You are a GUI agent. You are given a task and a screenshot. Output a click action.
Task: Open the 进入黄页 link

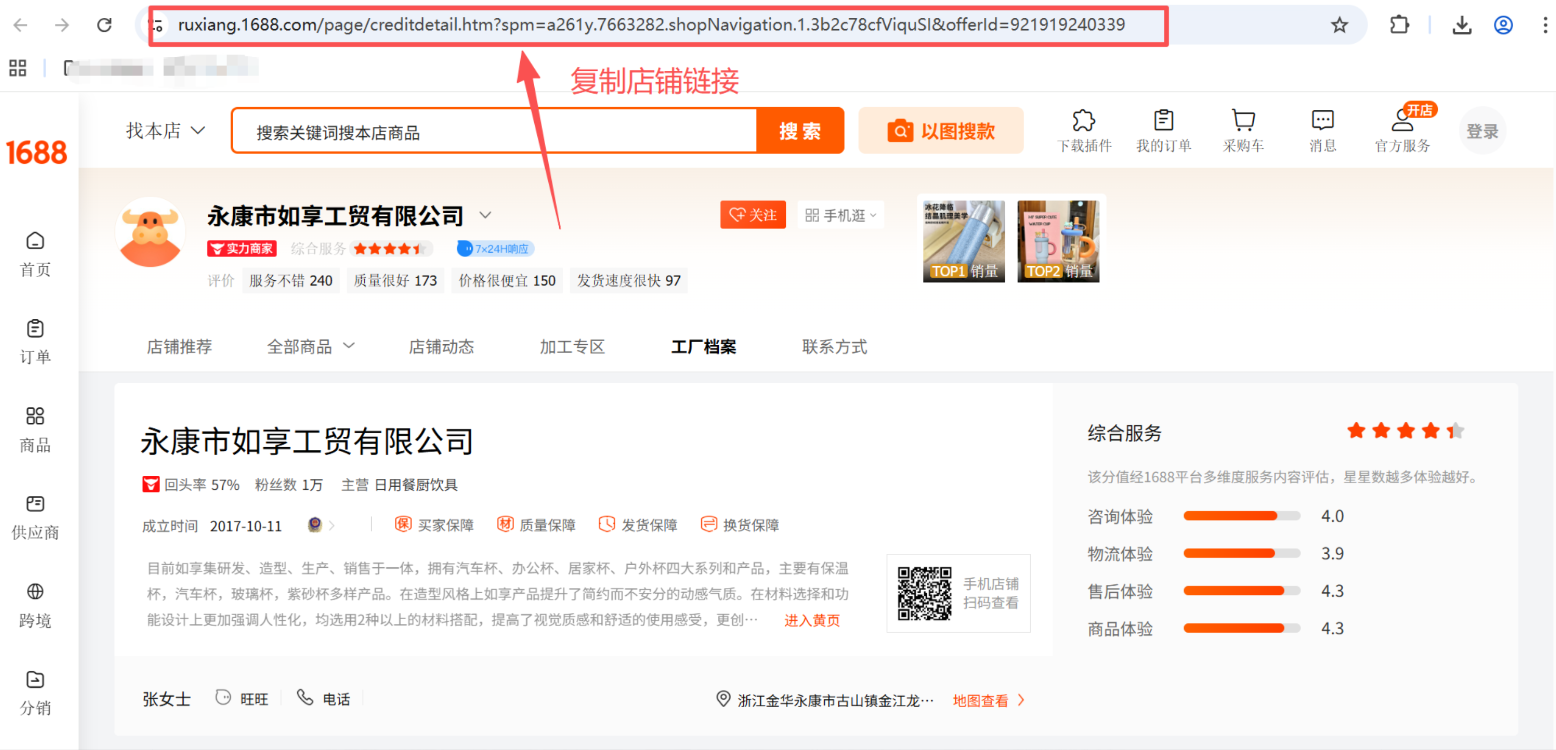pyautogui.click(x=812, y=620)
